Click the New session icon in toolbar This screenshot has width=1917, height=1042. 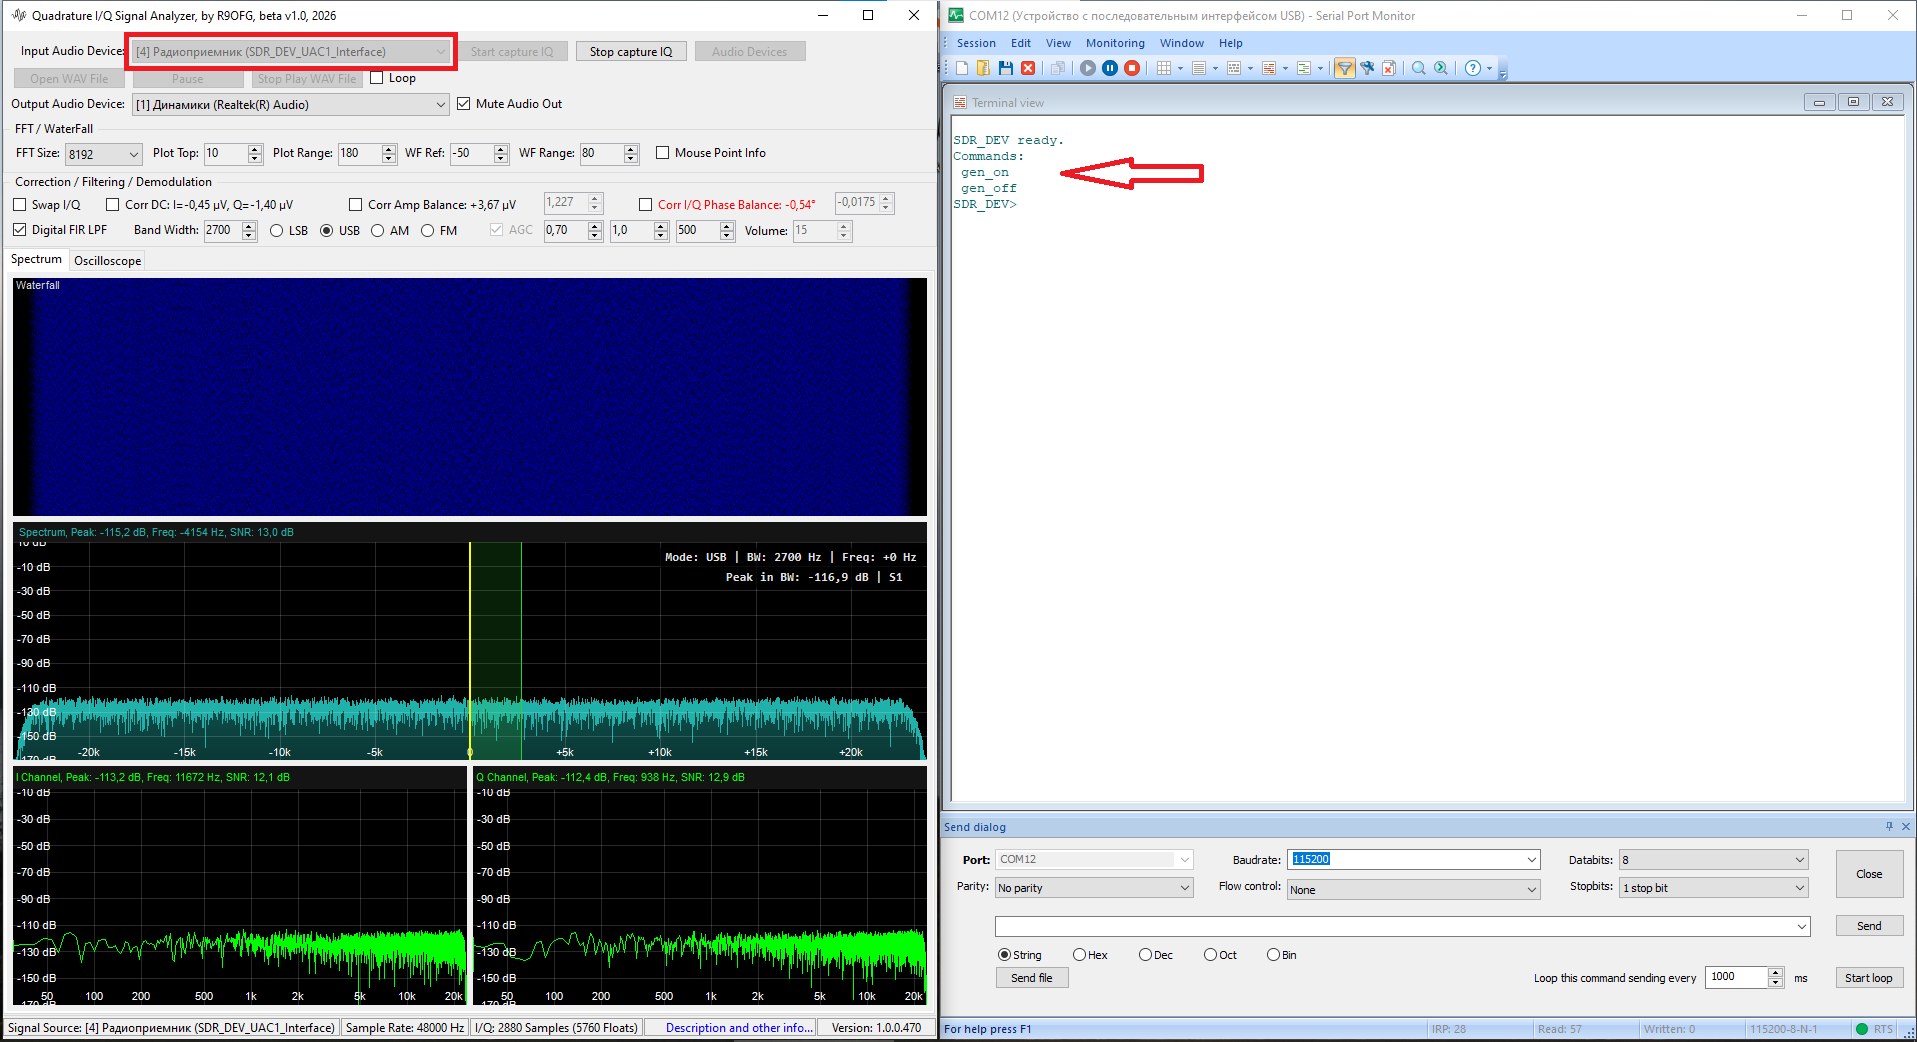(962, 68)
